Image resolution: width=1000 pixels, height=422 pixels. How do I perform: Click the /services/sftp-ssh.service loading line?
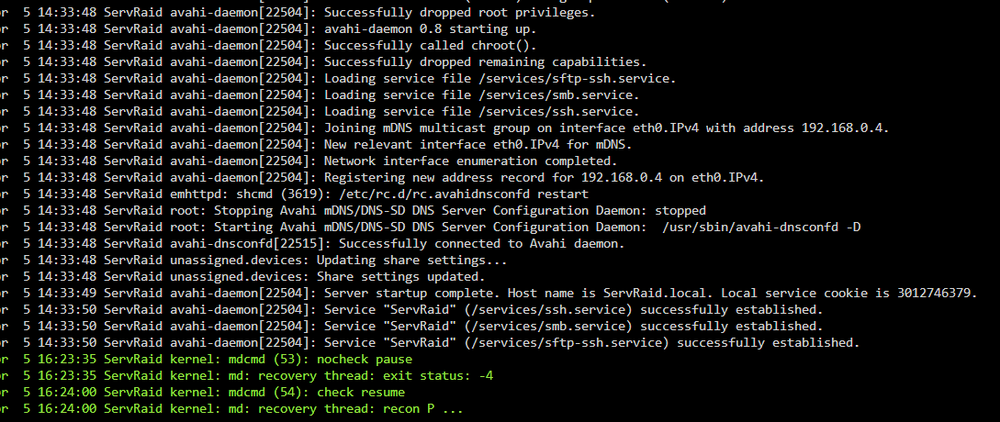[x=339, y=79]
